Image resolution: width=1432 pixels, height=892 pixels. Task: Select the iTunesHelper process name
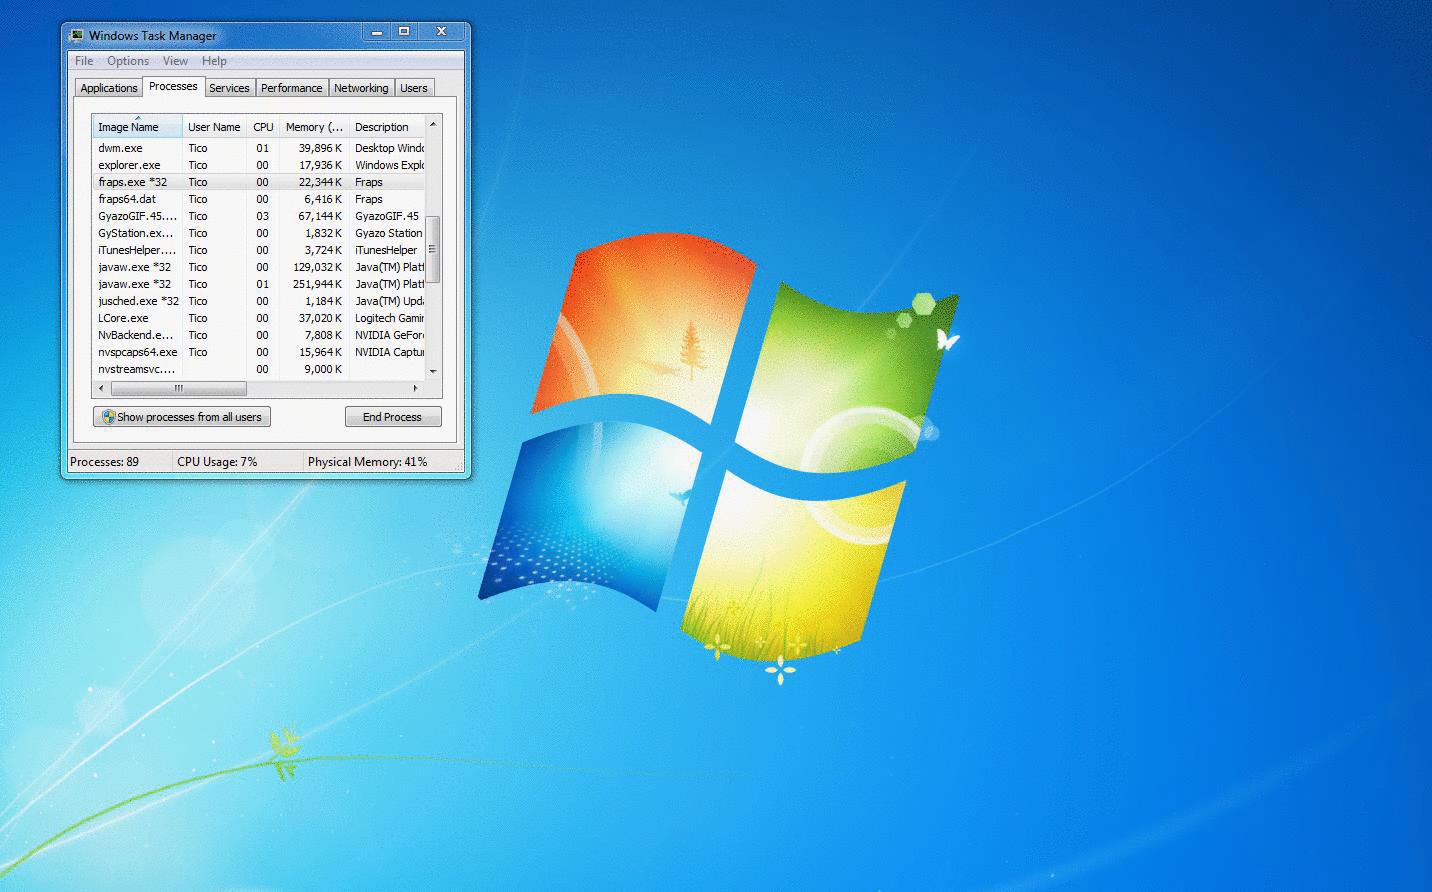coord(137,250)
